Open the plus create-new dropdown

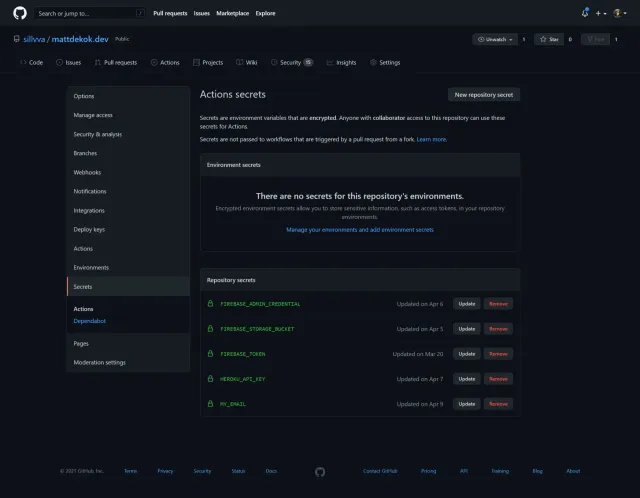click(x=601, y=13)
